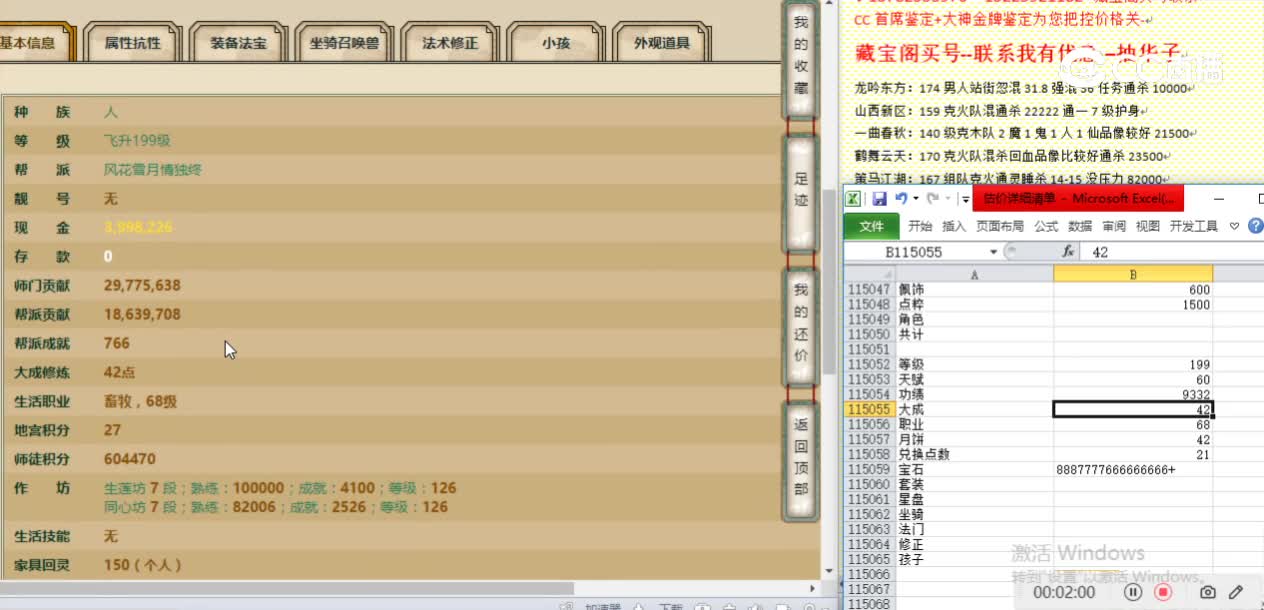The height and width of the screenshot is (610, 1264).
Task: Click the fx insert function icon
Action: (1068, 252)
